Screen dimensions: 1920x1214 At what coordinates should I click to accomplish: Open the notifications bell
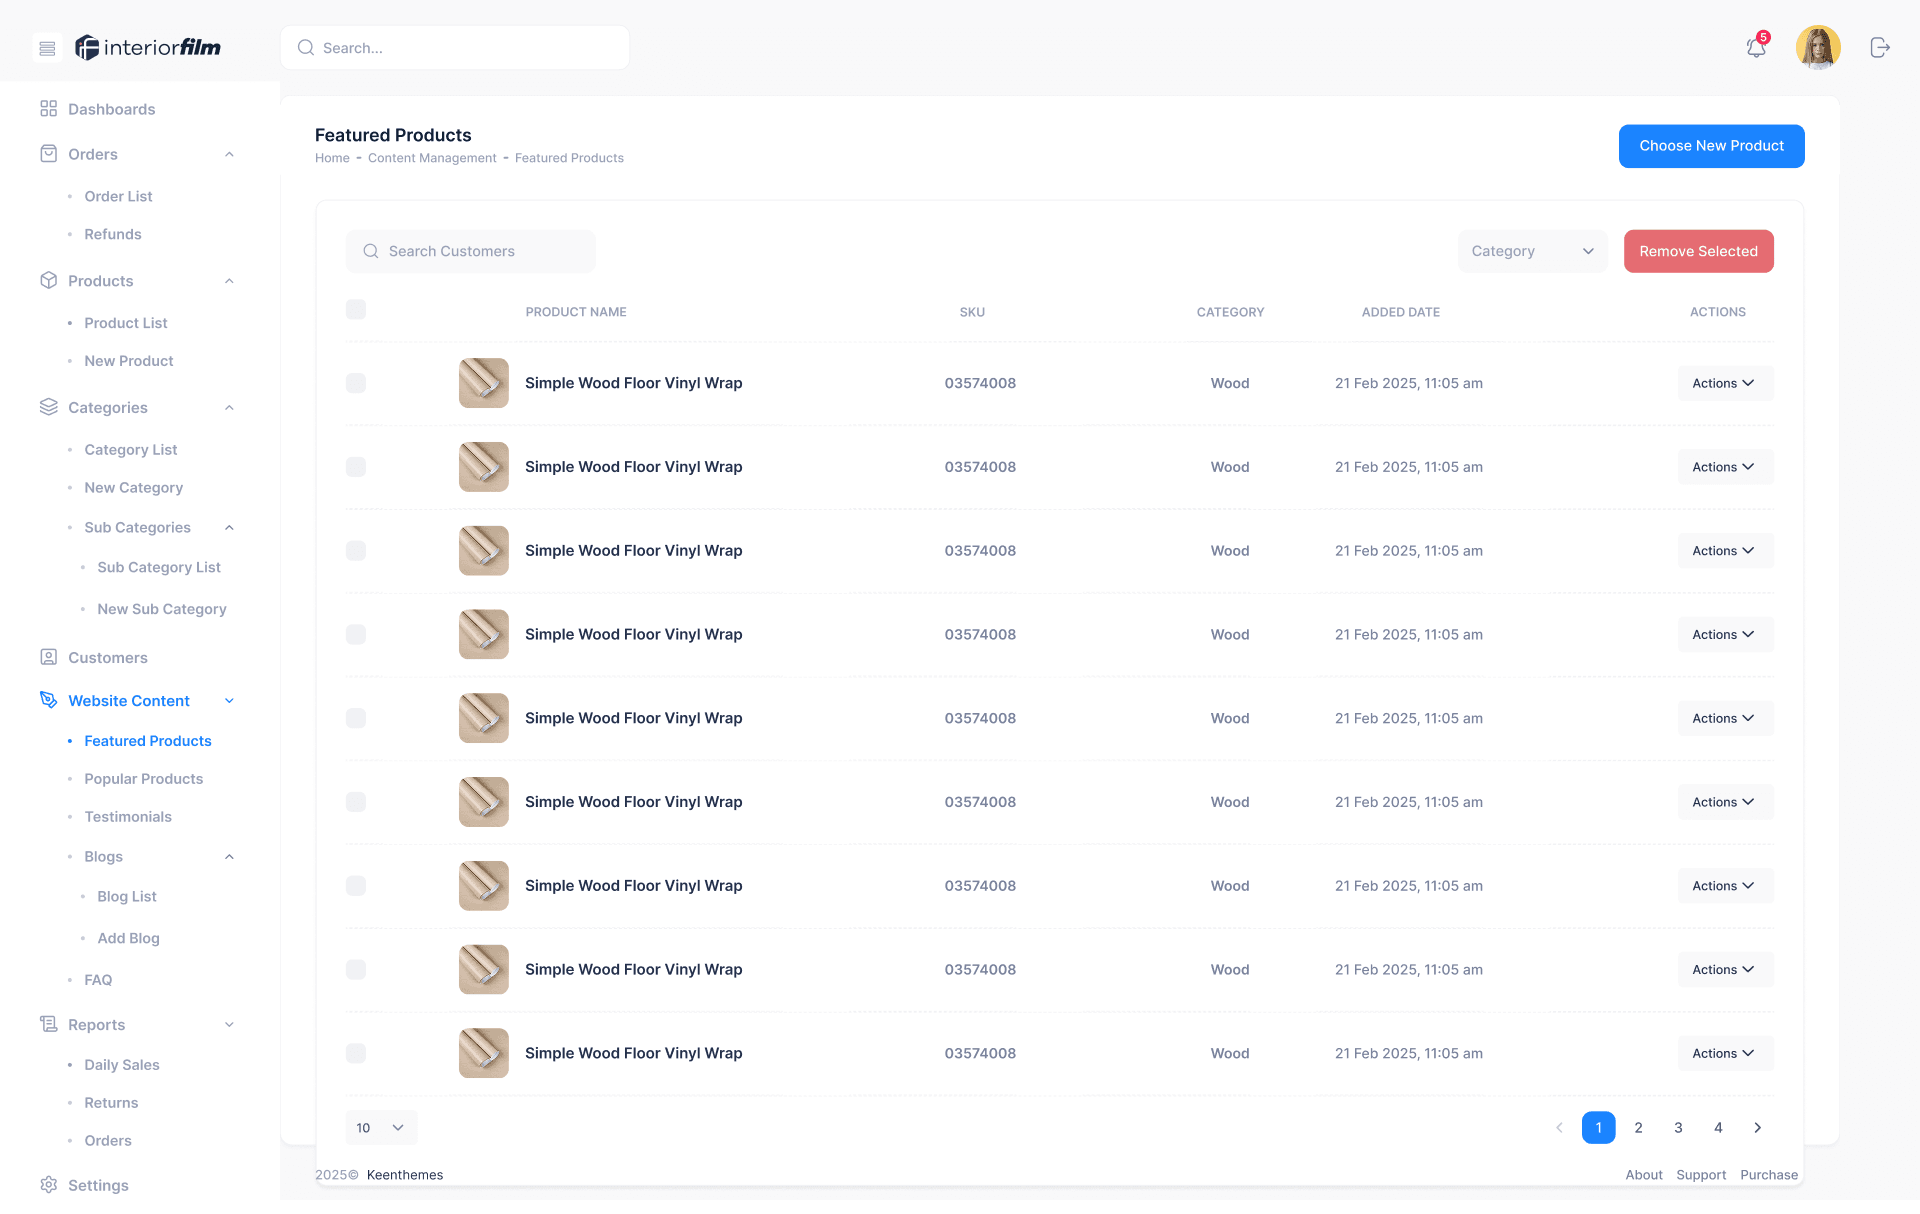coord(1756,47)
